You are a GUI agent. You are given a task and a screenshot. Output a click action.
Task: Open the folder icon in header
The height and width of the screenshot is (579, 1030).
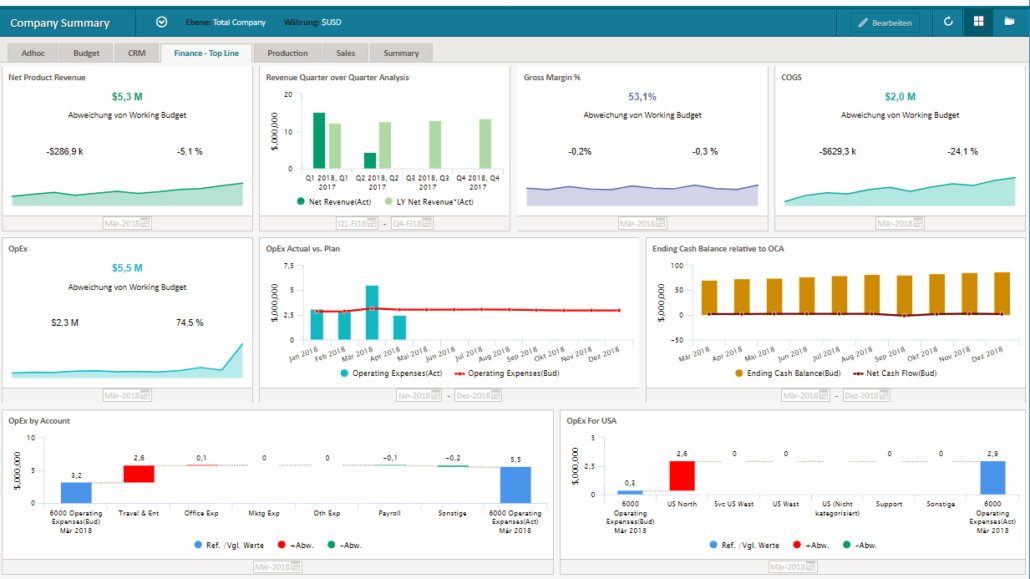(1009, 22)
